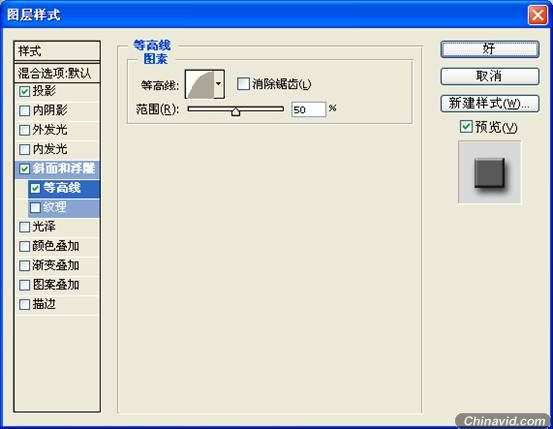Enable the 外发光 outer glow checkbox
The height and width of the screenshot is (429, 553).
pos(24,130)
